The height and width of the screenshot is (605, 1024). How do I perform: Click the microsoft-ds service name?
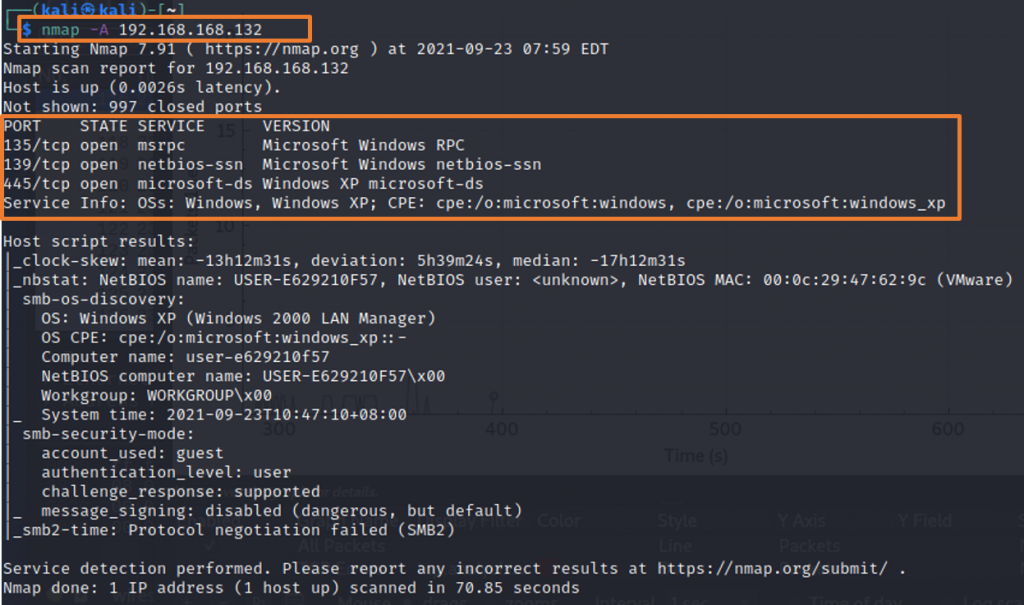point(195,184)
